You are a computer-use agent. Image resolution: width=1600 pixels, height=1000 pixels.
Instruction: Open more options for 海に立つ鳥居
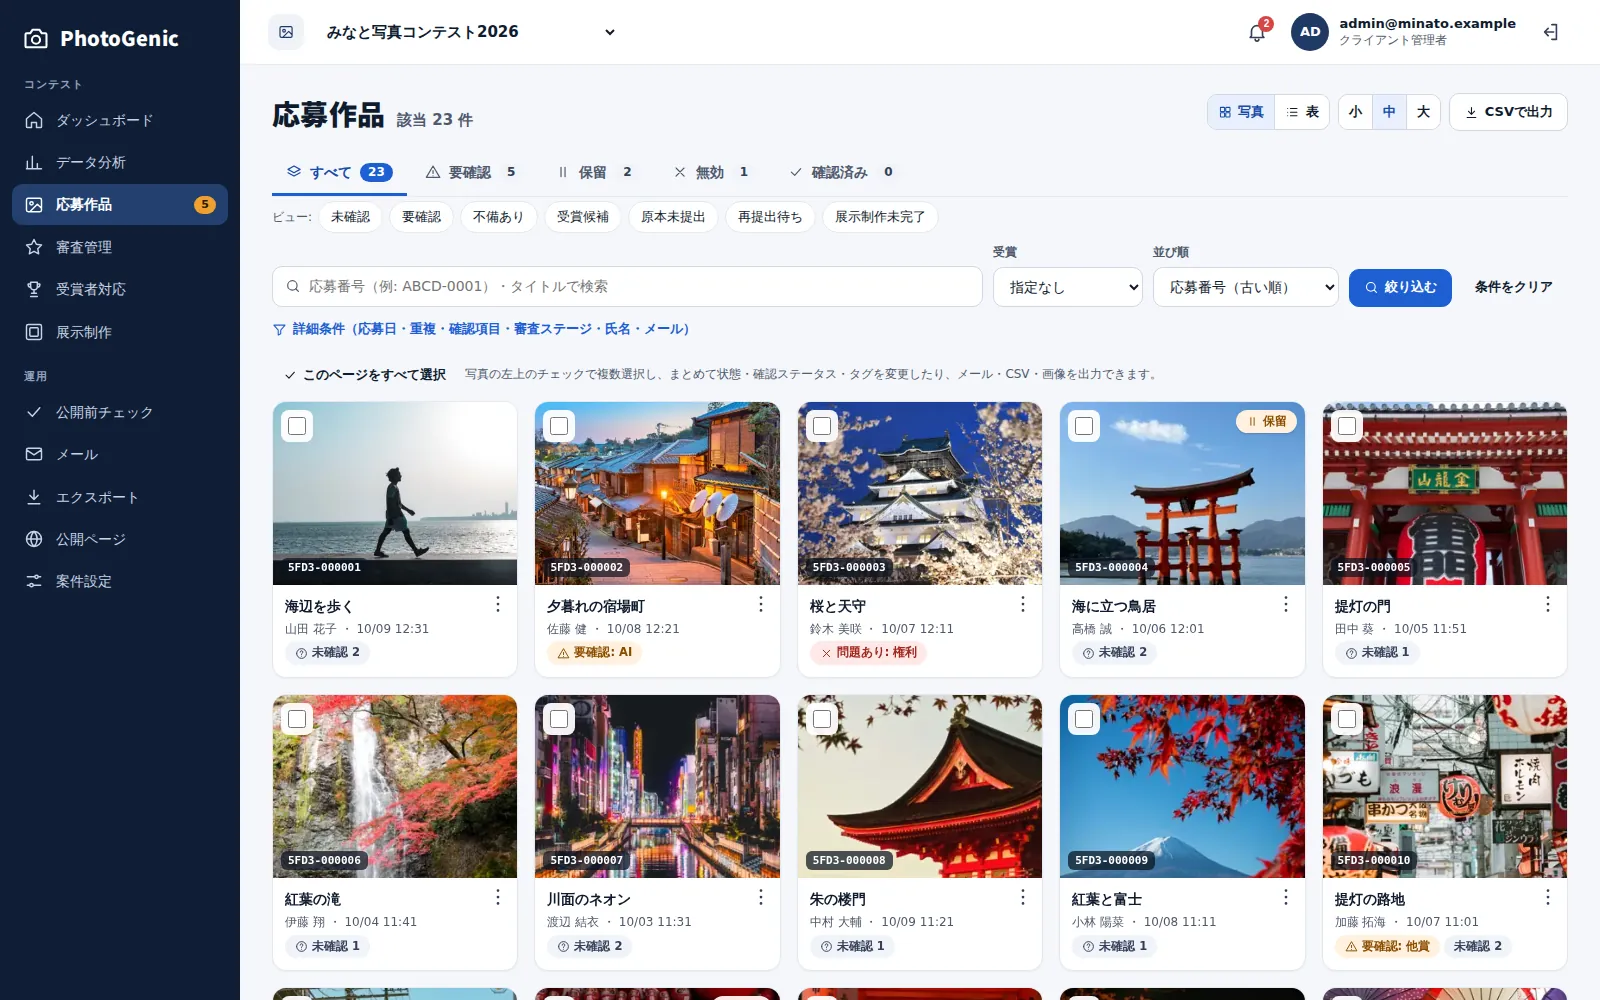(x=1286, y=605)
